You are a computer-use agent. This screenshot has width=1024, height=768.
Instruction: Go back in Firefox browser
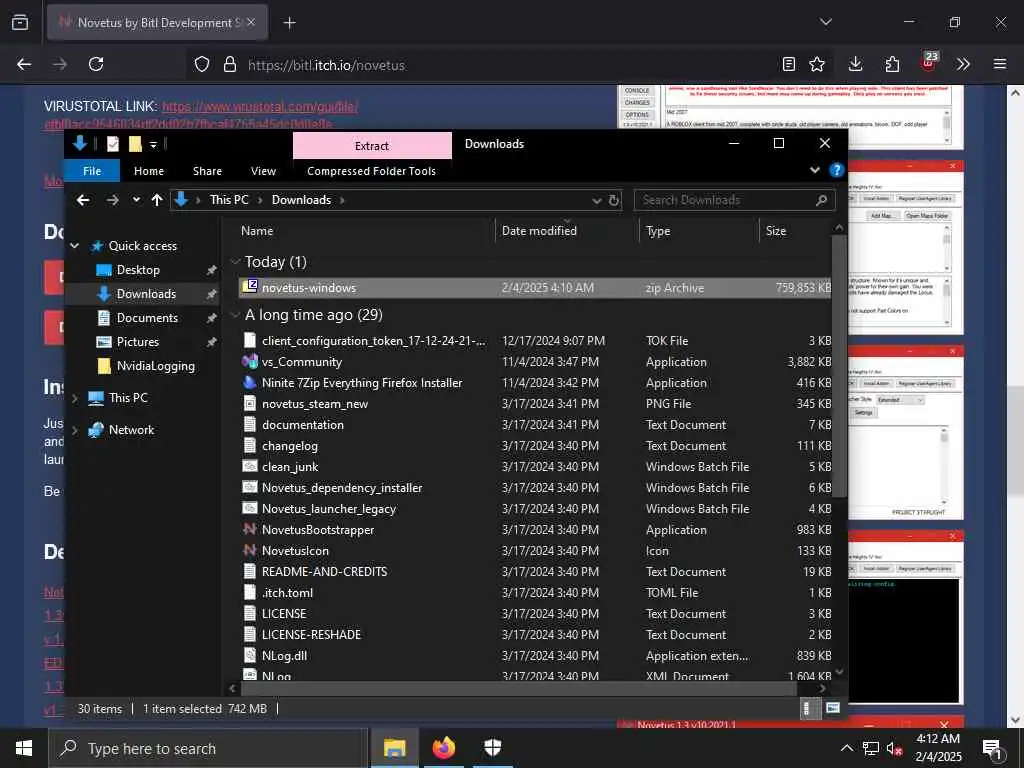pos(24,64)
